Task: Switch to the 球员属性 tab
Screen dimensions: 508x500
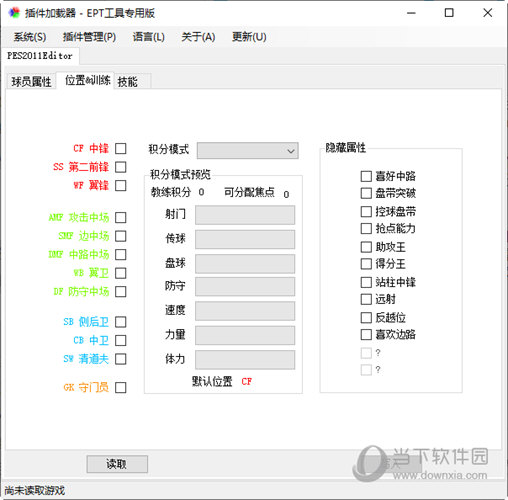Action: (x=31, y=81)
